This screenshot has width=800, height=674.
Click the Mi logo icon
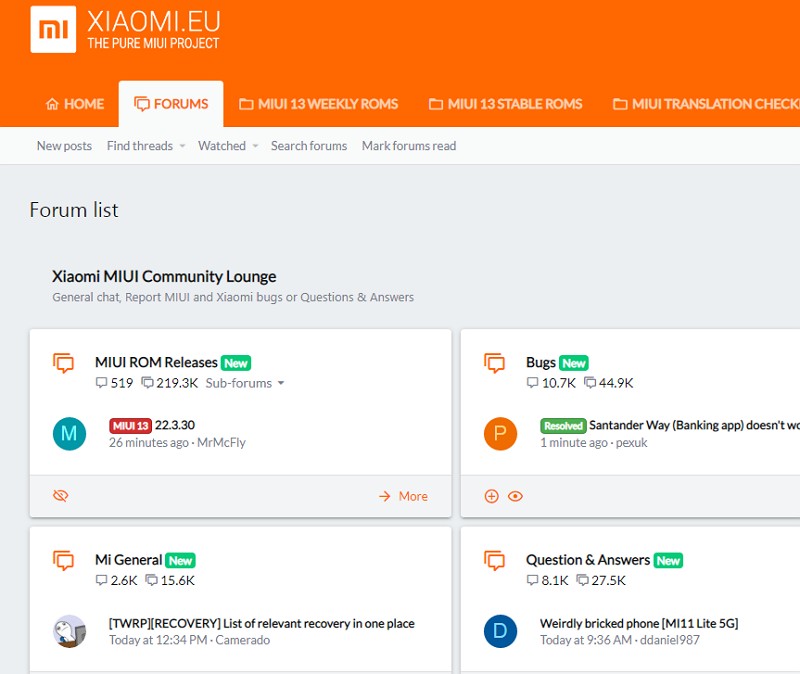53,29
